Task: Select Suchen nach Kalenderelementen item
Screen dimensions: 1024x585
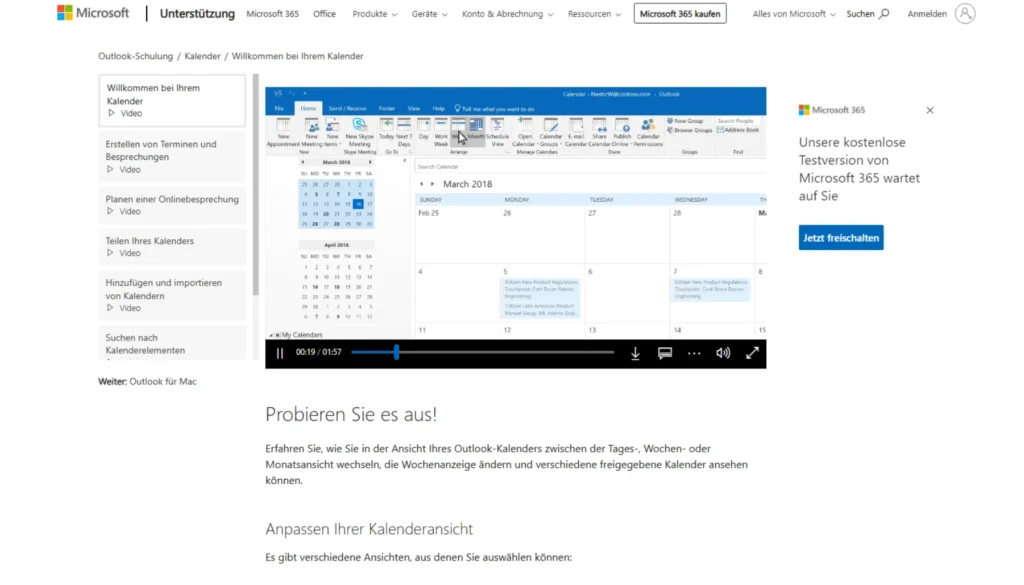Action: click(x=172, y=343)
